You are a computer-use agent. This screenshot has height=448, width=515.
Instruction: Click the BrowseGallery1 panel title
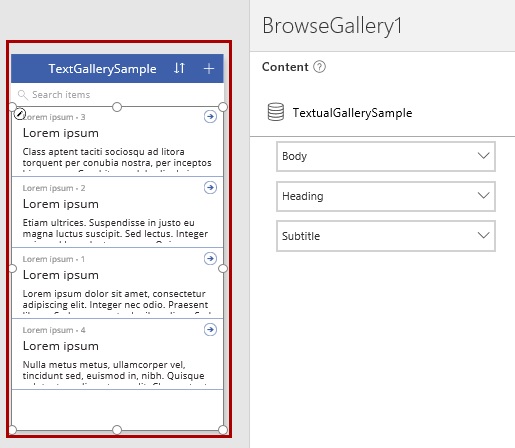tap(332, 26)
